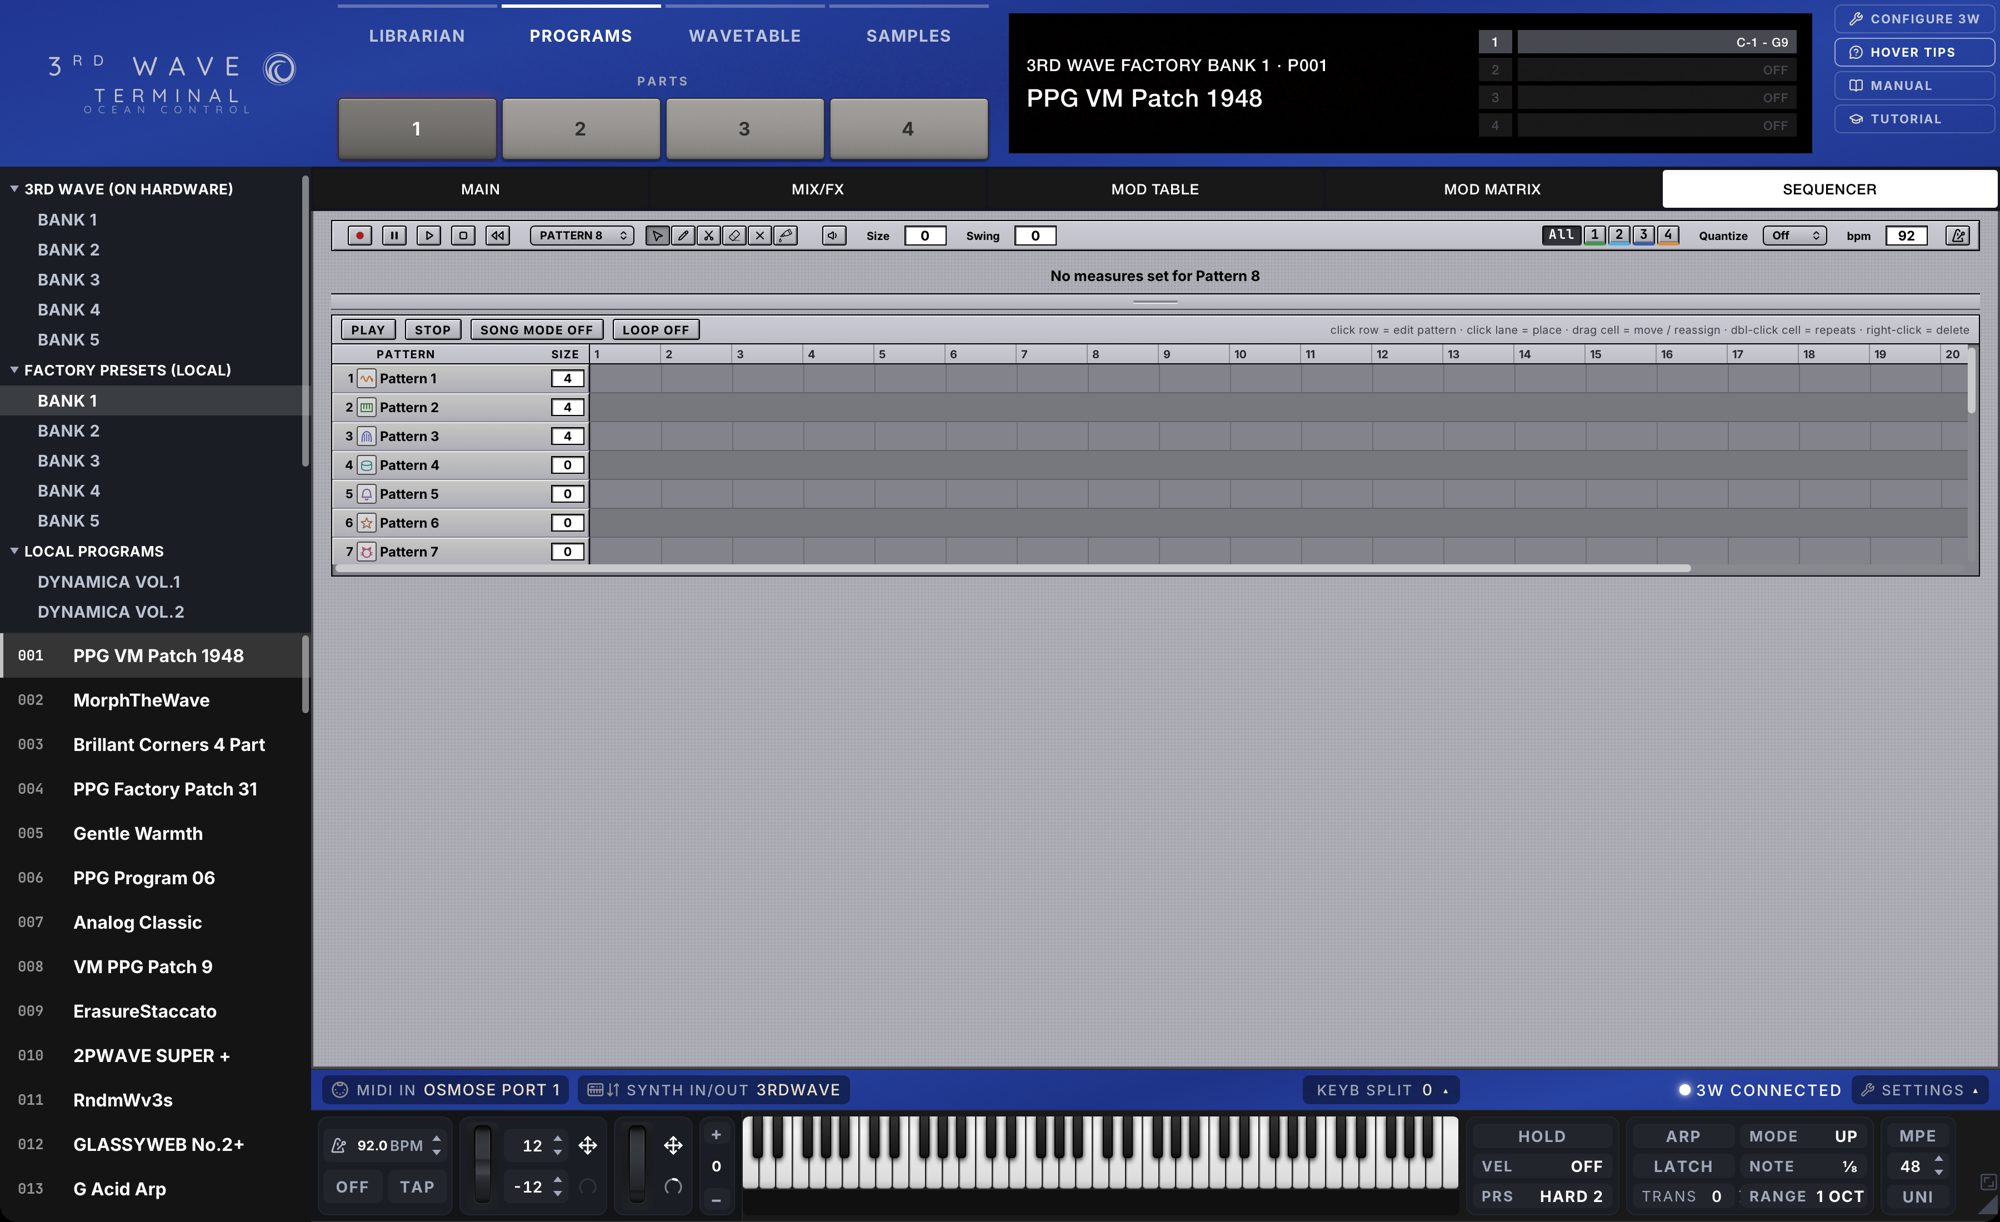2000x1222 pixels.
Task: Select the eraser tool
Action: coord(734,236)
